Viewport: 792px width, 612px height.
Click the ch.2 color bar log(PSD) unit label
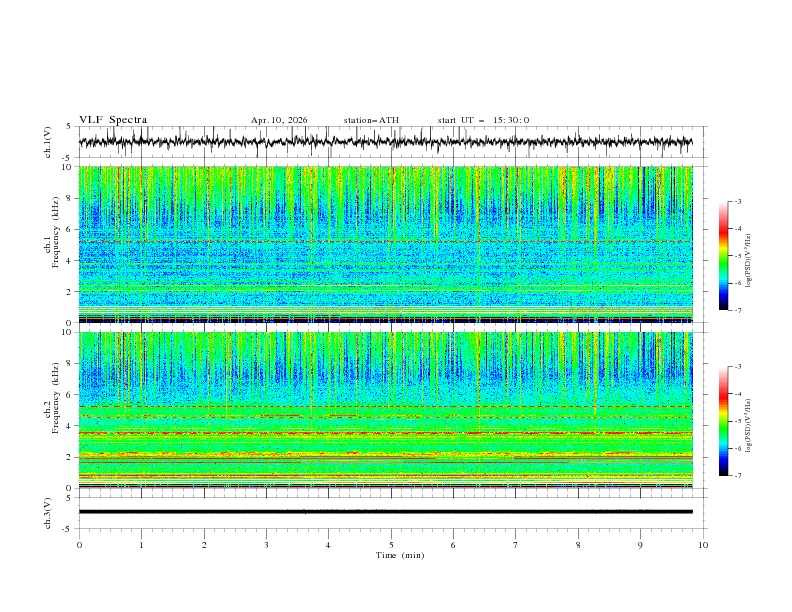coord(748,425)
